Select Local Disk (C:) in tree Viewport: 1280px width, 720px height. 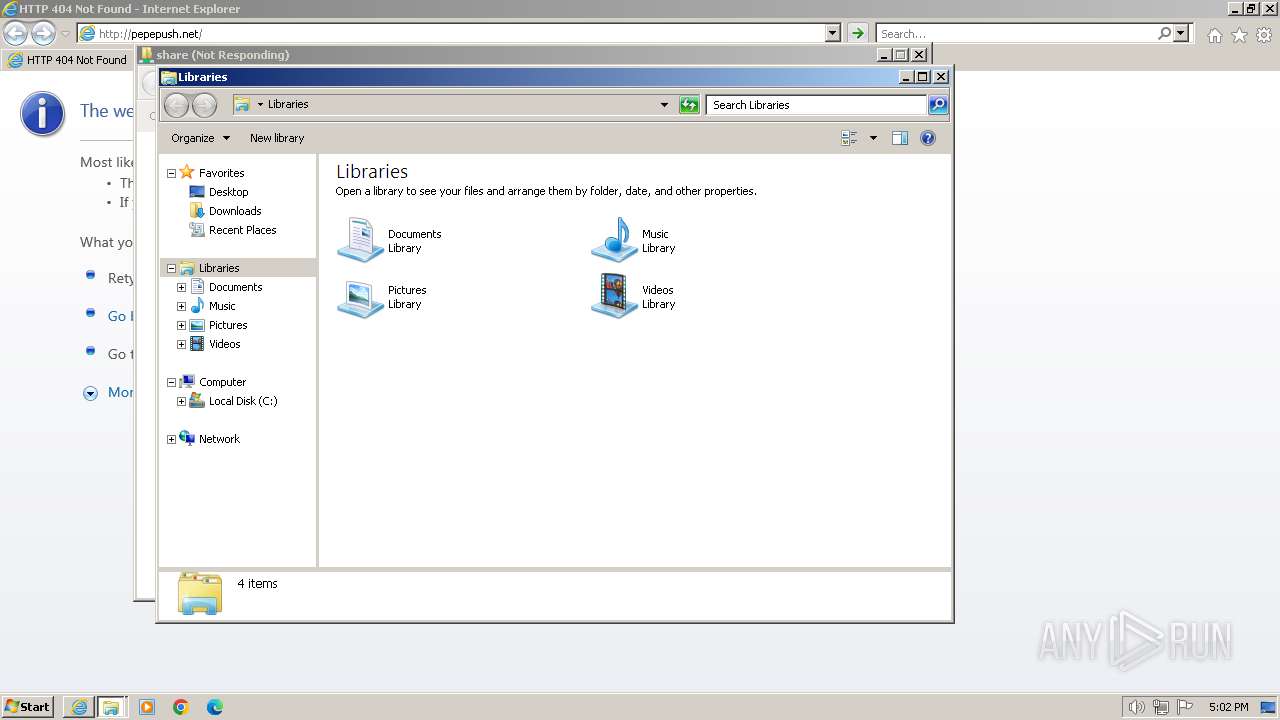tap(243, 401)
